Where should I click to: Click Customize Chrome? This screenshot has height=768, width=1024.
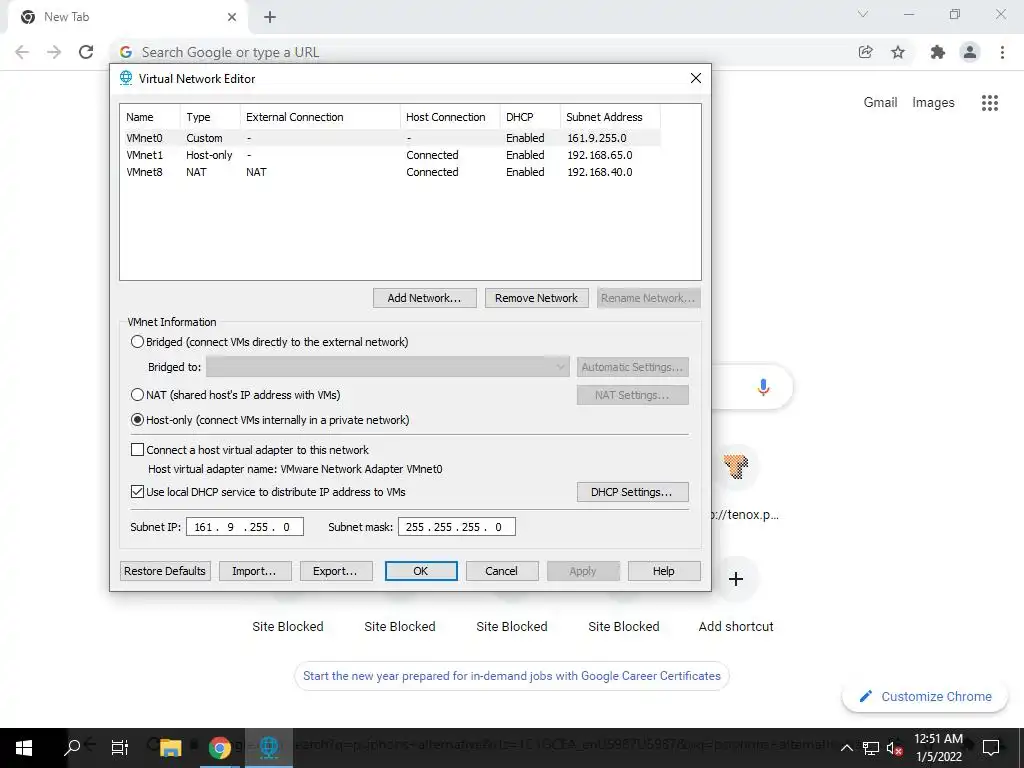(926, 696)
